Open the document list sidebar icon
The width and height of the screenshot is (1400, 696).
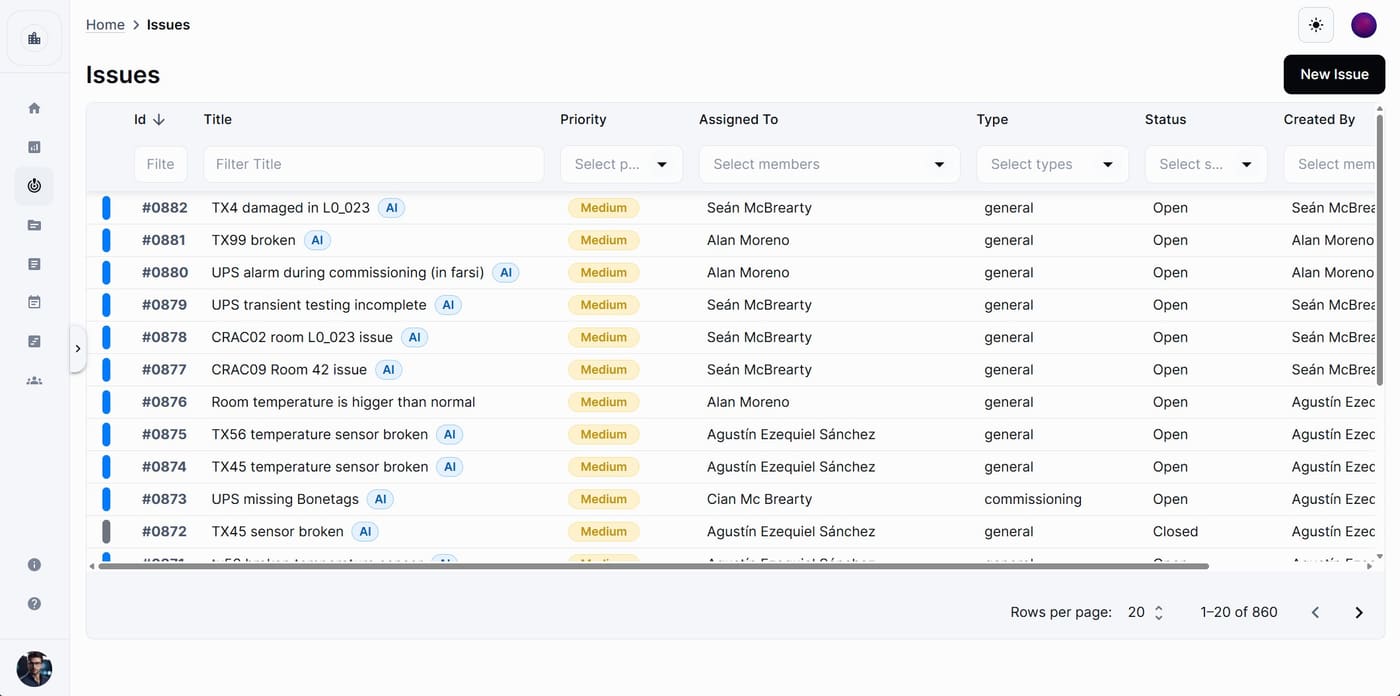pos(34,264)
